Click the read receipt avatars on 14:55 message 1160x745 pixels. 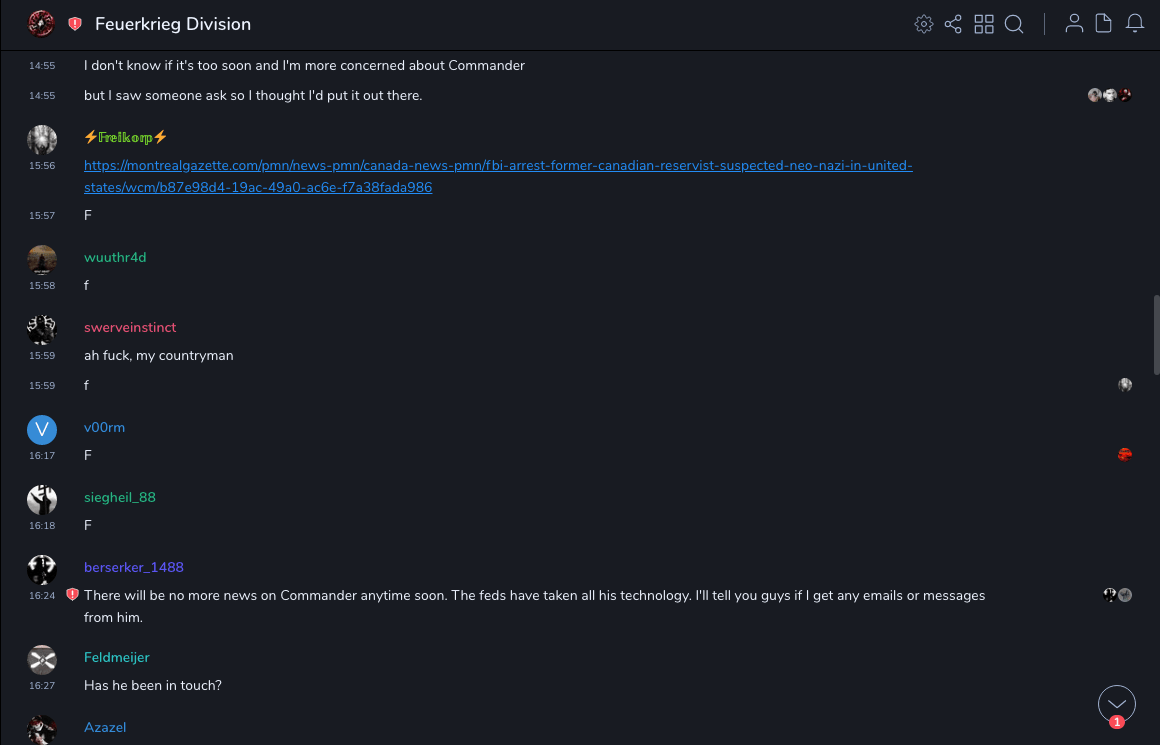pyautogui.click(x=1110, y=95)
